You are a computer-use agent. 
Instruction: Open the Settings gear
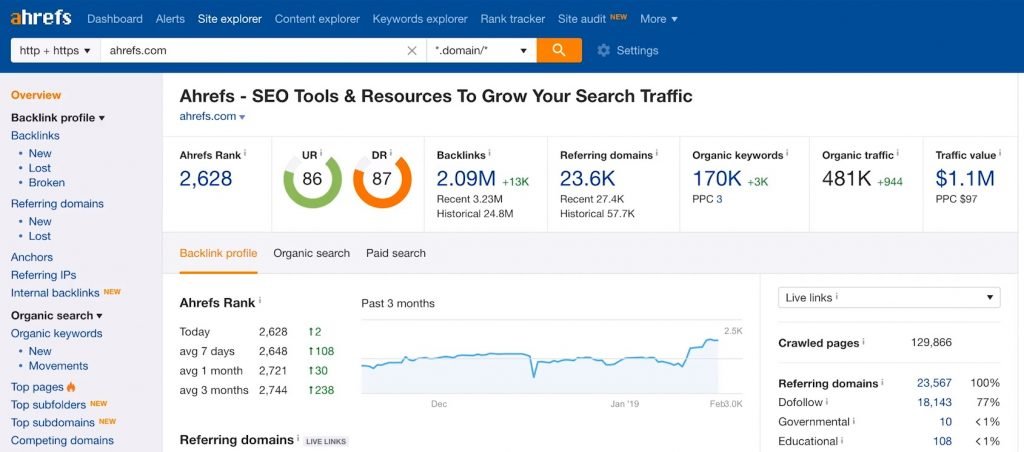pos(628,50)
